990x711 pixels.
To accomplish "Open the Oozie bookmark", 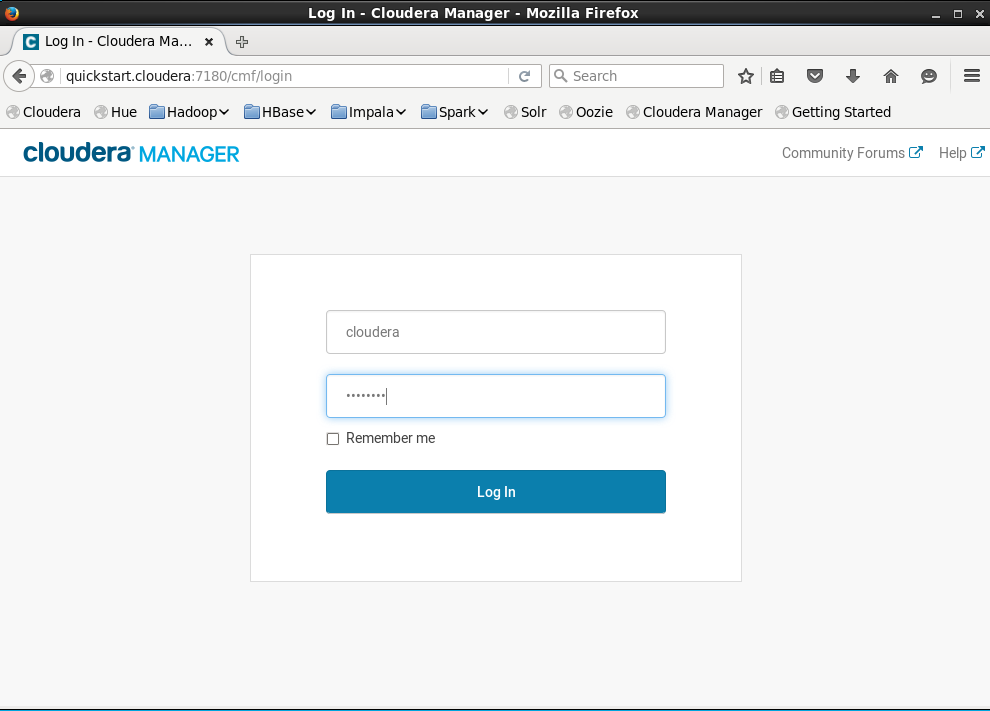I will [x=586, y=112].
